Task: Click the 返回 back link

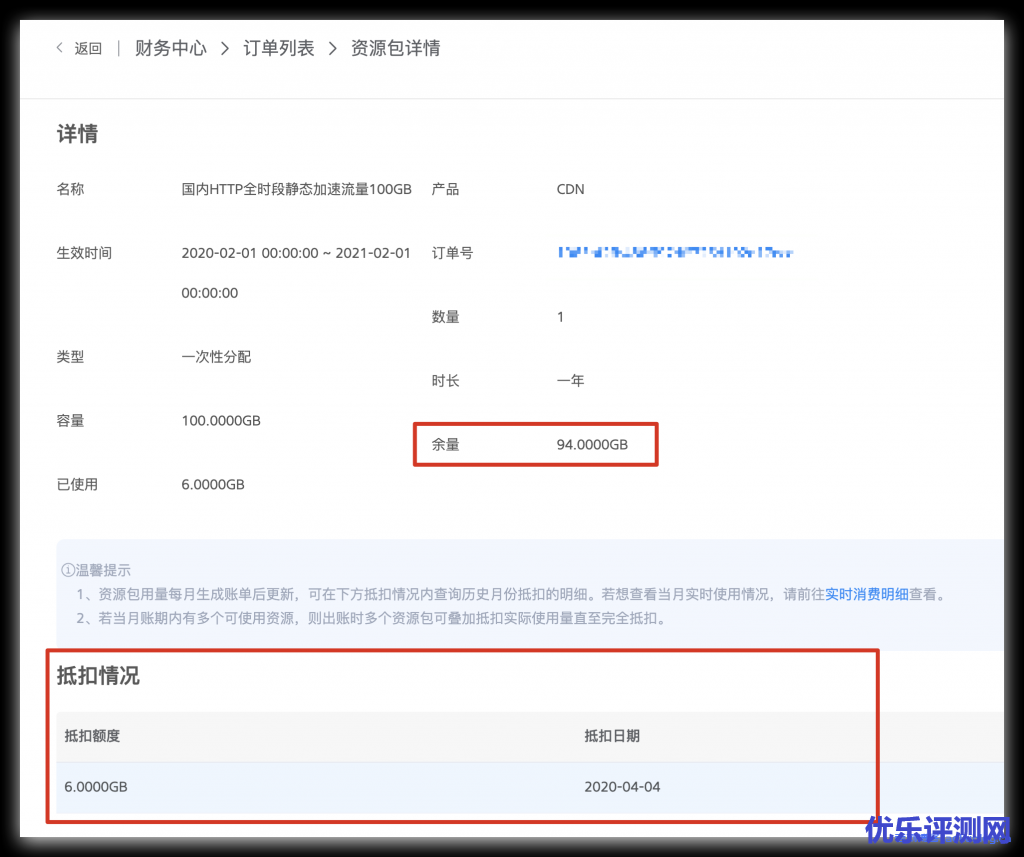Action: pyautogui.click(x=88, y=48)
